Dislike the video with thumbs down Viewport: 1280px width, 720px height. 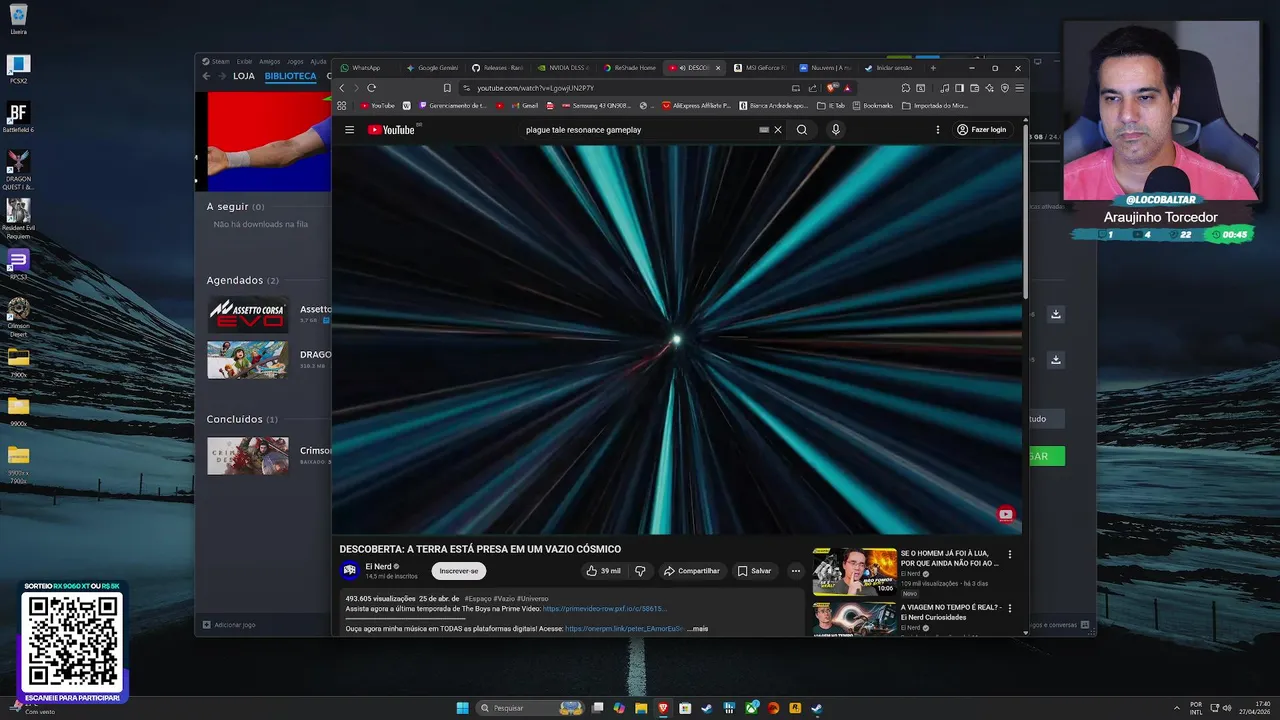tap(640, 571)
